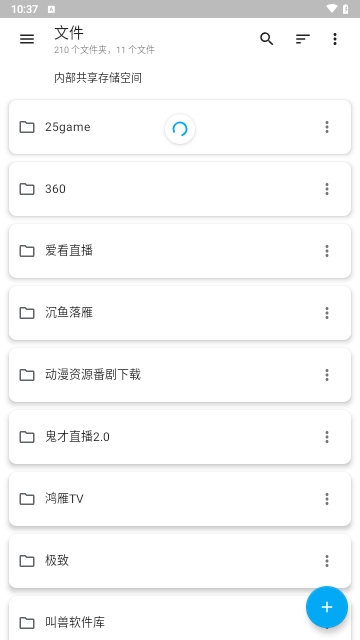Tap the 文件 title header
The width and height of the screenshot is (360, 640).
[x=69, y=33]
